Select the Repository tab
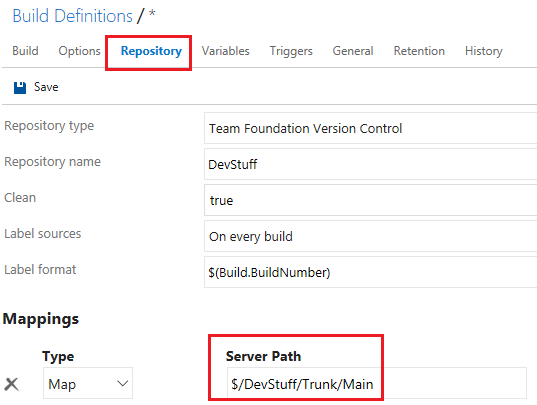The width and height of the screenshot is (537, 405). point(151,51)
